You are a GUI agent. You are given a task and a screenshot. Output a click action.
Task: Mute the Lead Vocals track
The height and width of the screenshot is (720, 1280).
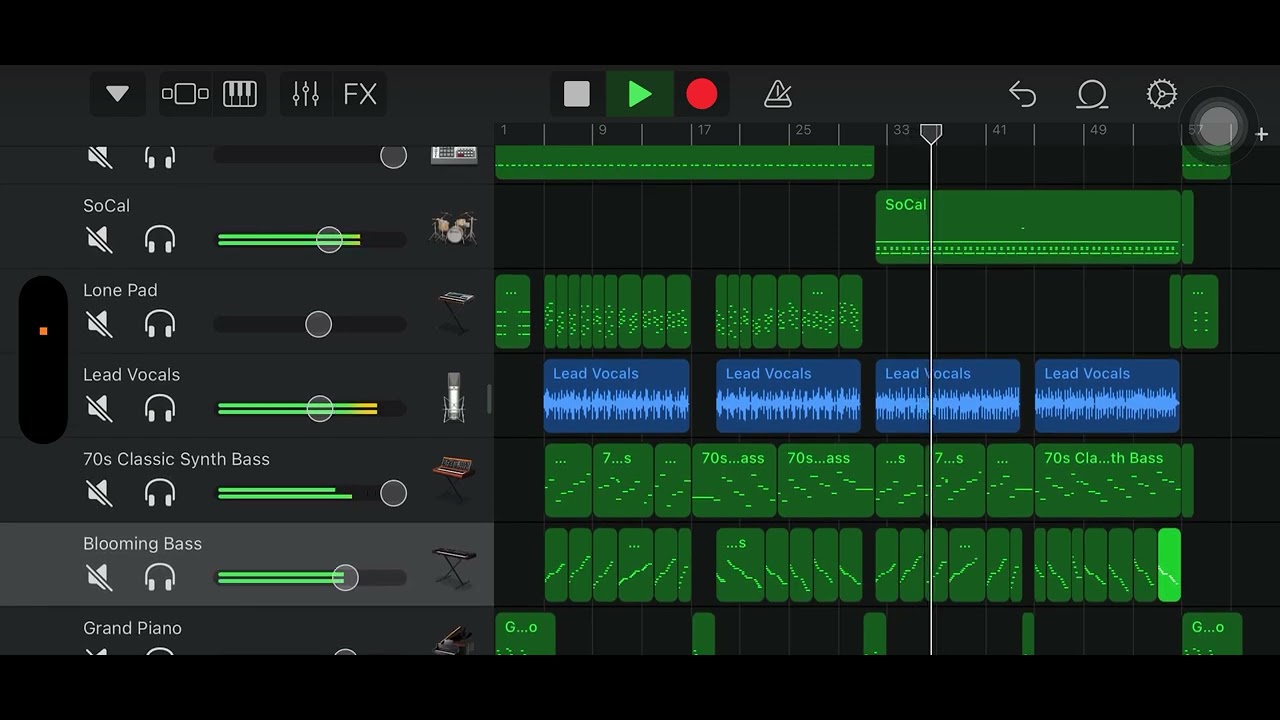click(x=98, y=408)
